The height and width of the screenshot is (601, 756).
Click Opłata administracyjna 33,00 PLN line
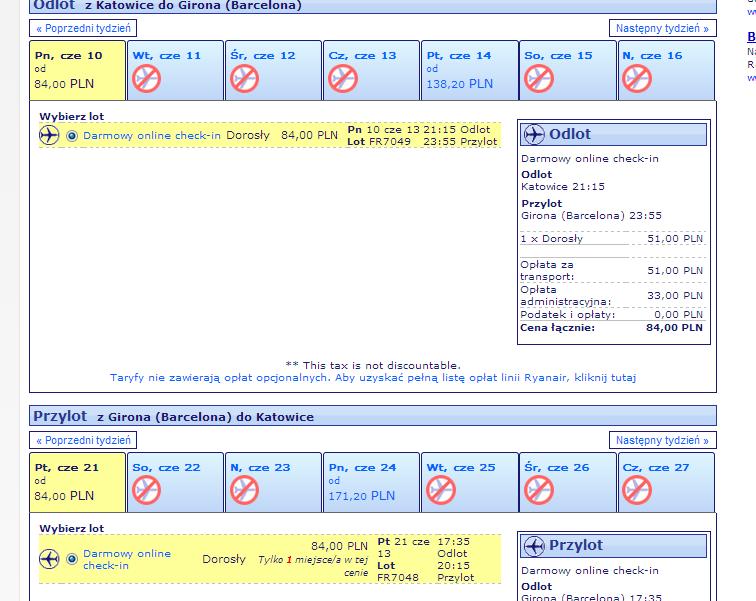611,295
